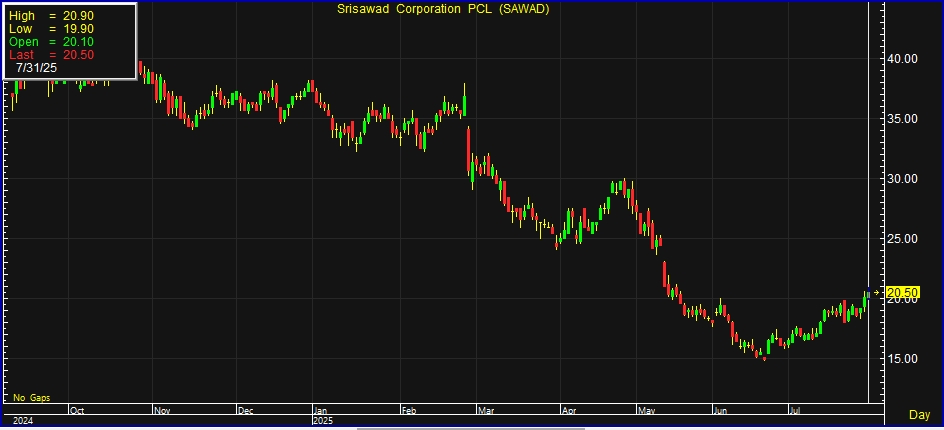Image resolution: width=944 pixels, height=430 pixels.
Task: Click the Jul label on time axis
Action: point(796,411)
